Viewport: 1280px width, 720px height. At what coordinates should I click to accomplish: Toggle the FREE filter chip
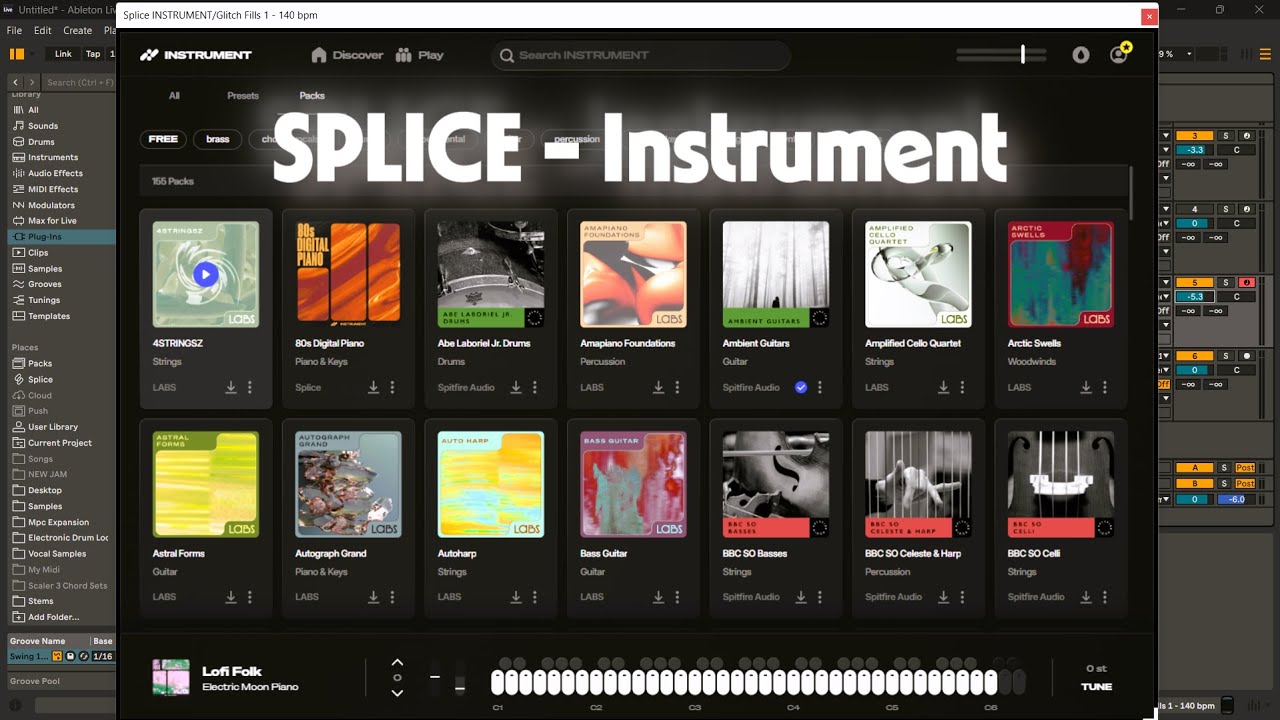[163, 139]
